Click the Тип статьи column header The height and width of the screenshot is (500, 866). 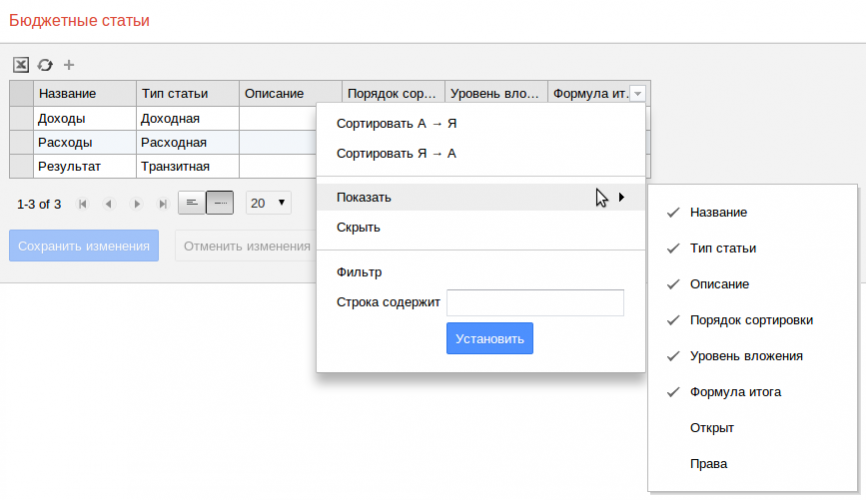pyautogui.click(x=188, y=93)
